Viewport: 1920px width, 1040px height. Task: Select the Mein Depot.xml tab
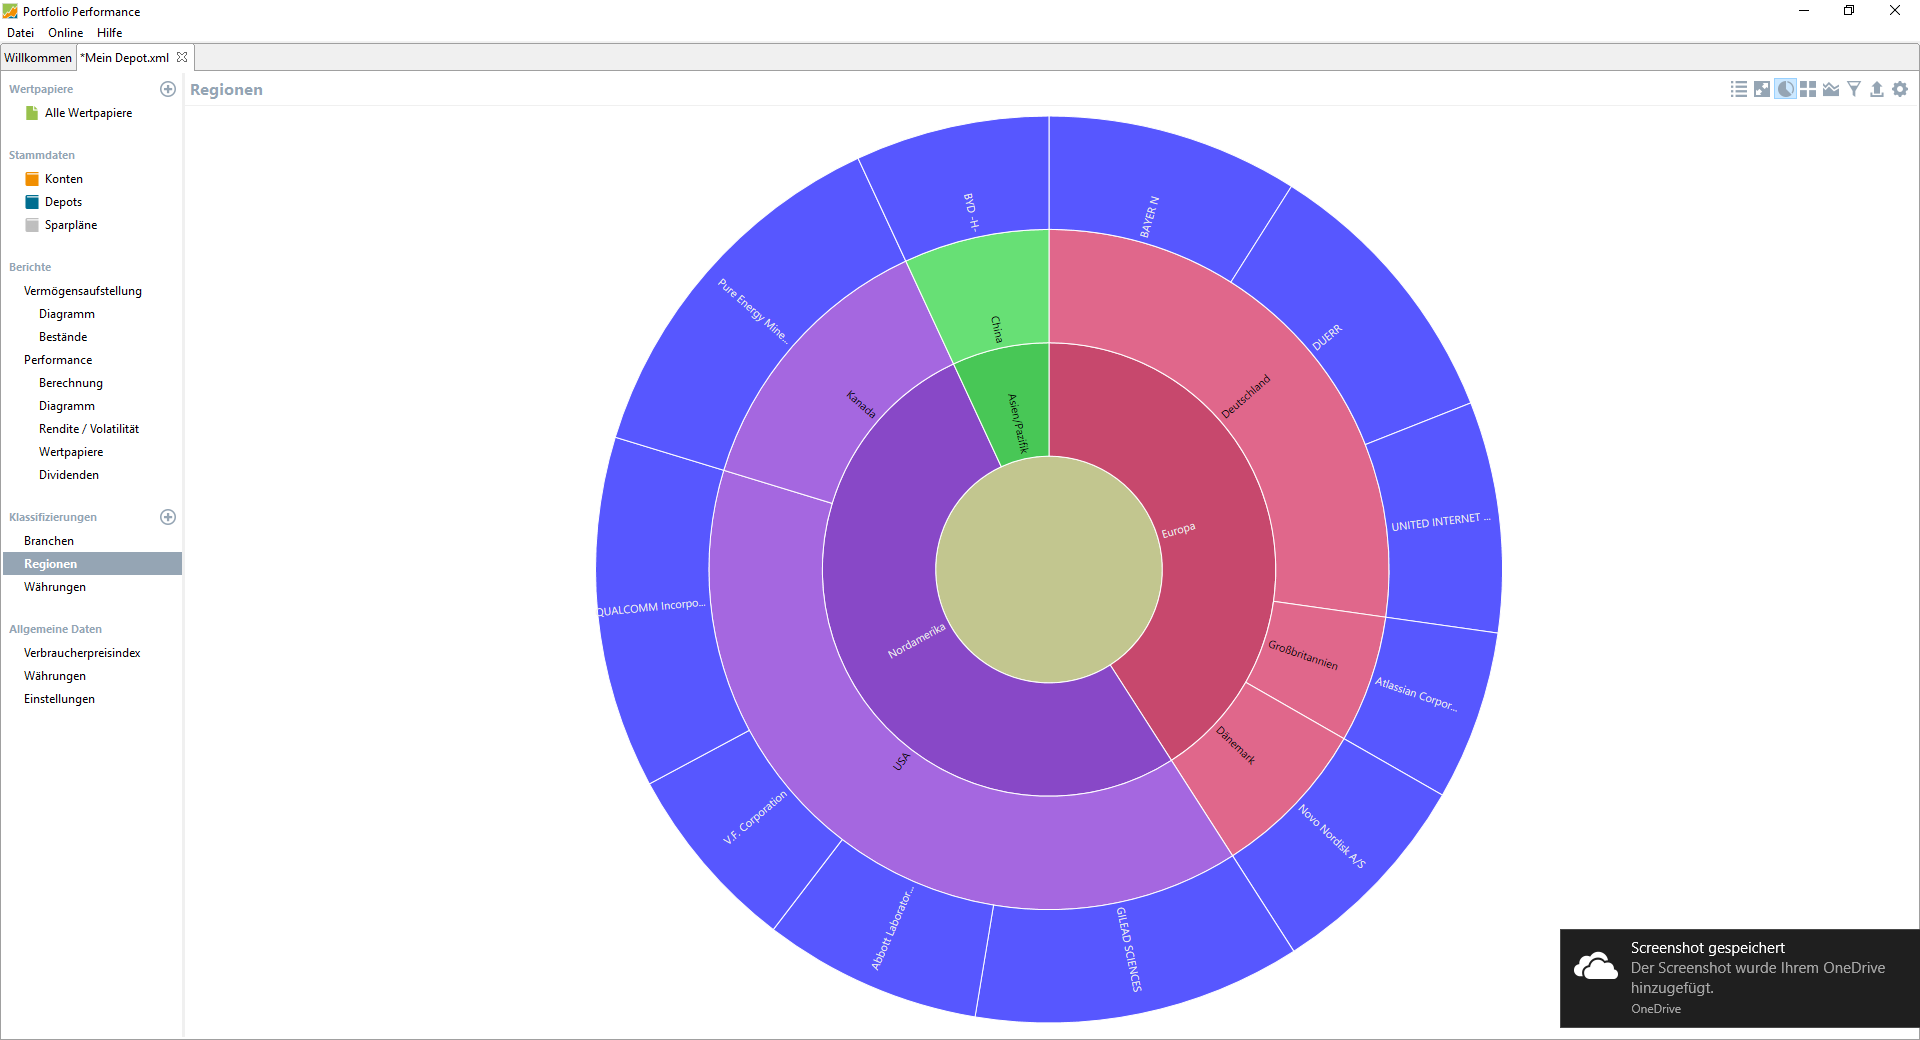pyautogui.click(x=125, y=57)
